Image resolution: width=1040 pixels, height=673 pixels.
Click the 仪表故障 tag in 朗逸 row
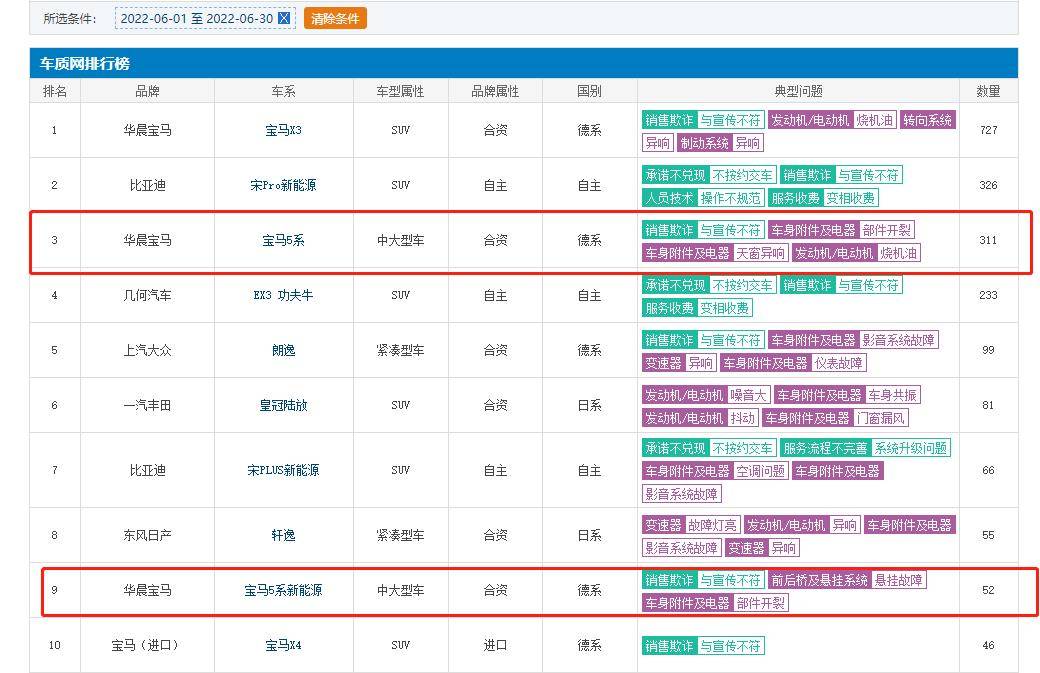point(838,363)
